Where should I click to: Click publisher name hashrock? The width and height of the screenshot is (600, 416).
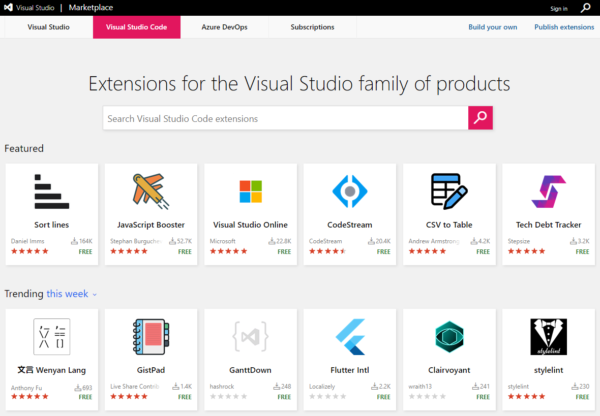pos(222,387)
